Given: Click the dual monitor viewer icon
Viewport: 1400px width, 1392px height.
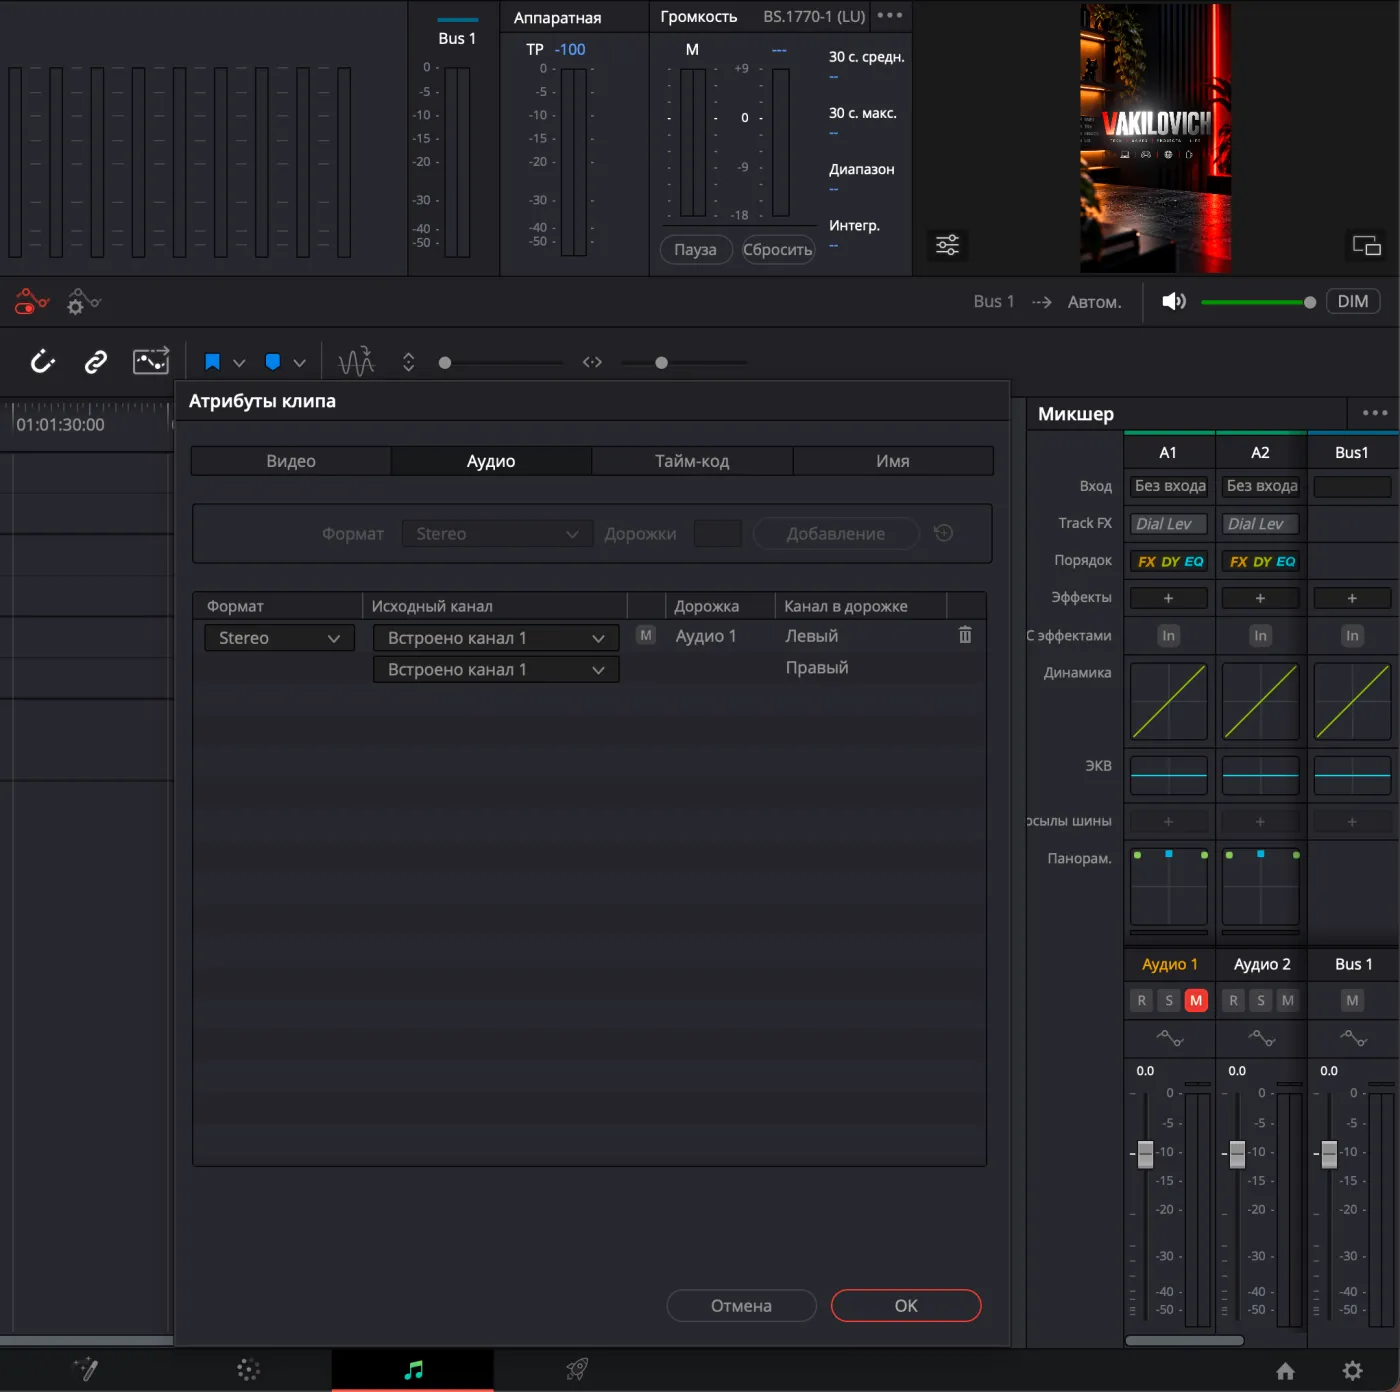Looking at the screenshot, I should point(1366,244).
